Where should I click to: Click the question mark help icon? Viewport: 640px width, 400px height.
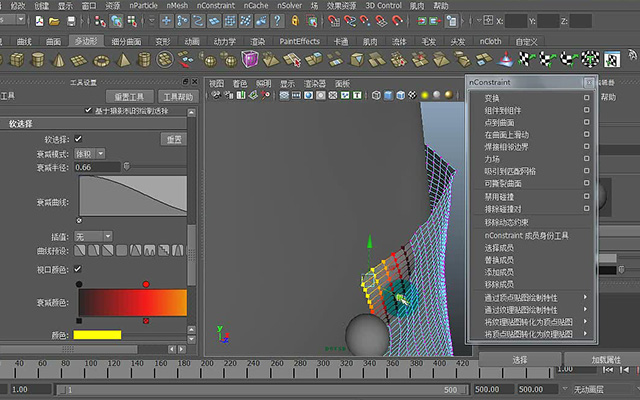pos(277,20)
